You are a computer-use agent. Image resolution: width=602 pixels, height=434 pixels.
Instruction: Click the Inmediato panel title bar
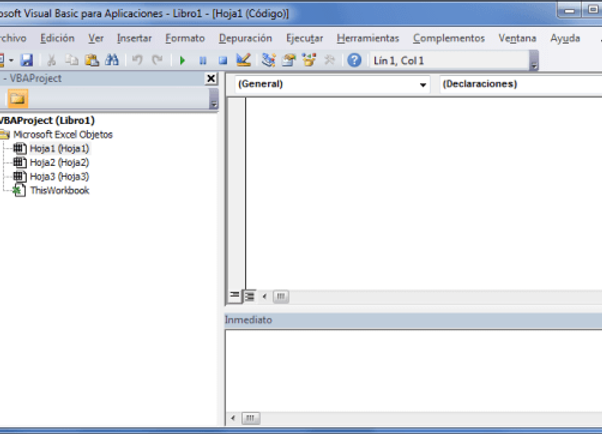coord(413,320)
